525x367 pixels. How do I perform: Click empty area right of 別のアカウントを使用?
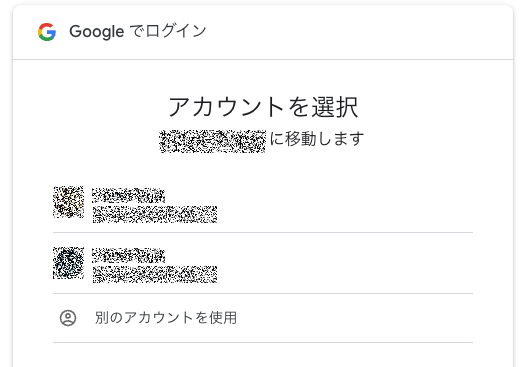355,318
